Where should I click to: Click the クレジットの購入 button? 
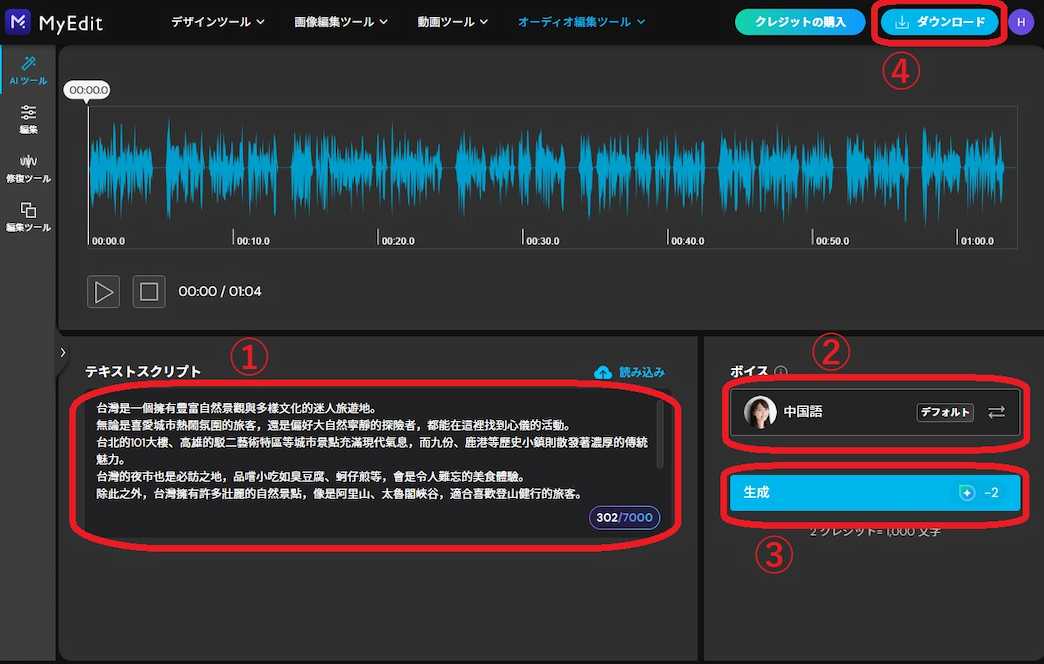pos(800,20)
